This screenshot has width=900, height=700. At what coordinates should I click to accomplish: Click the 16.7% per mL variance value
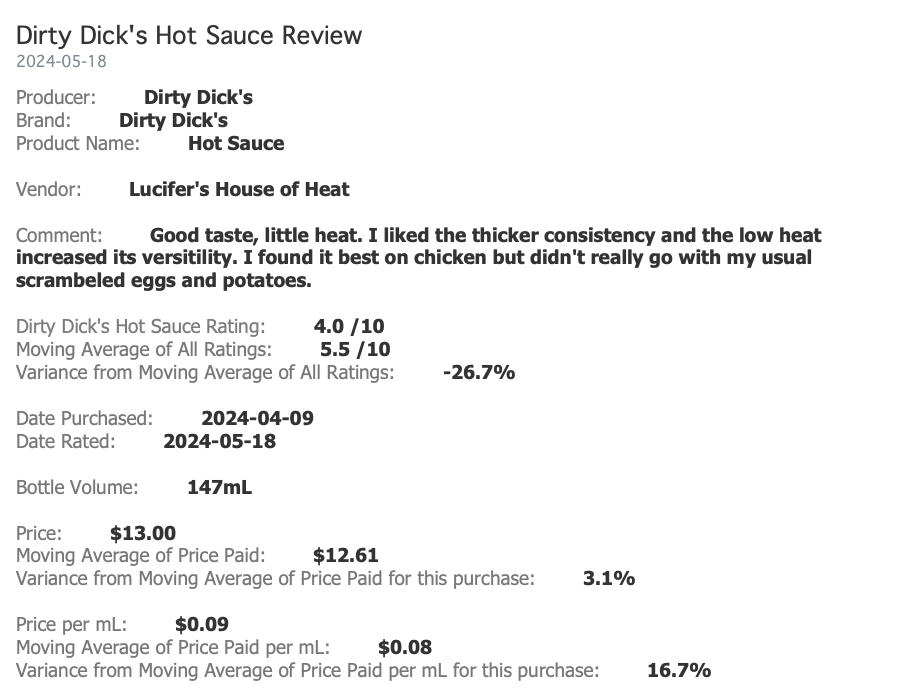(679, 670)
